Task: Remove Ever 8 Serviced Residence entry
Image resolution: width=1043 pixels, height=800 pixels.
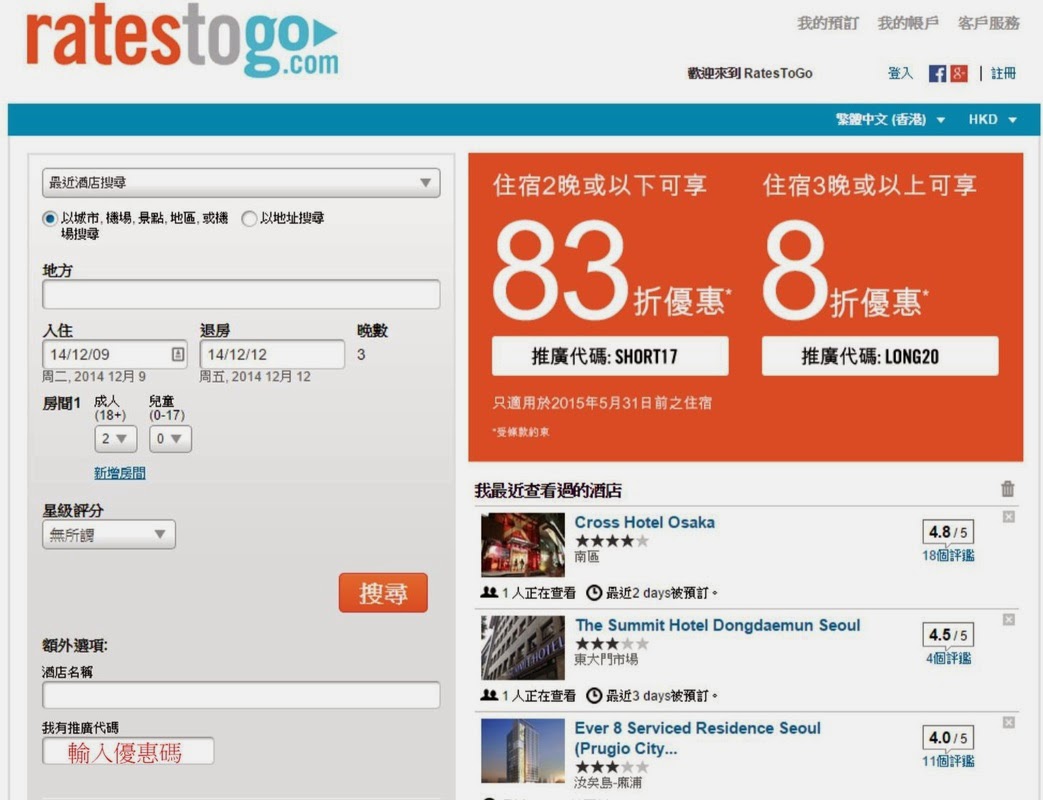Action: tap(1008, 723)
